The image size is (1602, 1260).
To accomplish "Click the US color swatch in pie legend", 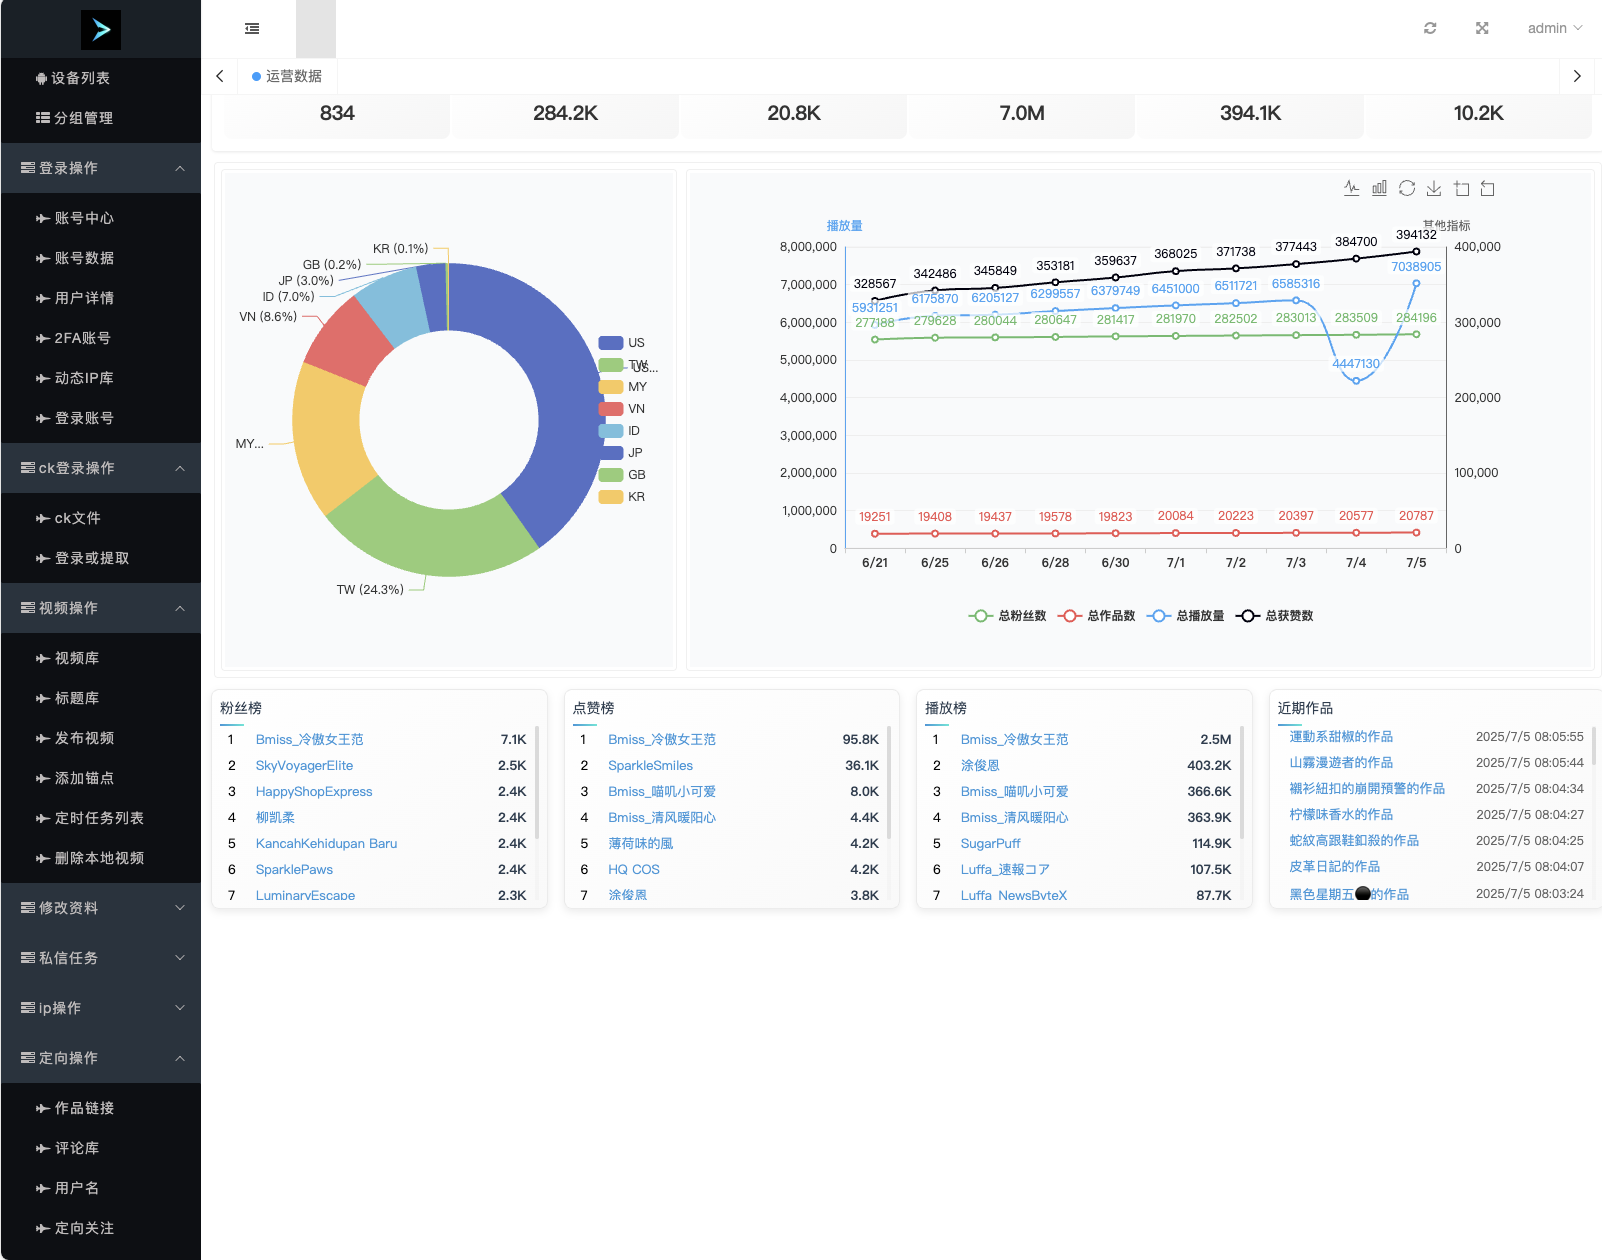I will pos(611,343).
